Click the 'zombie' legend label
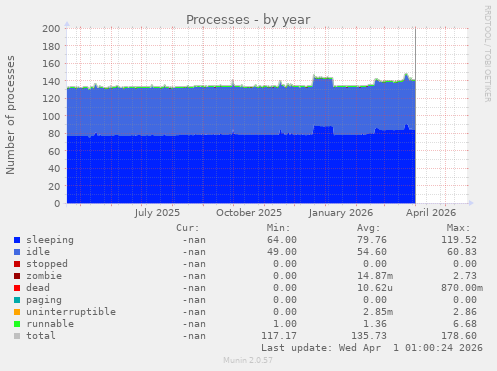 click(44, 276)
